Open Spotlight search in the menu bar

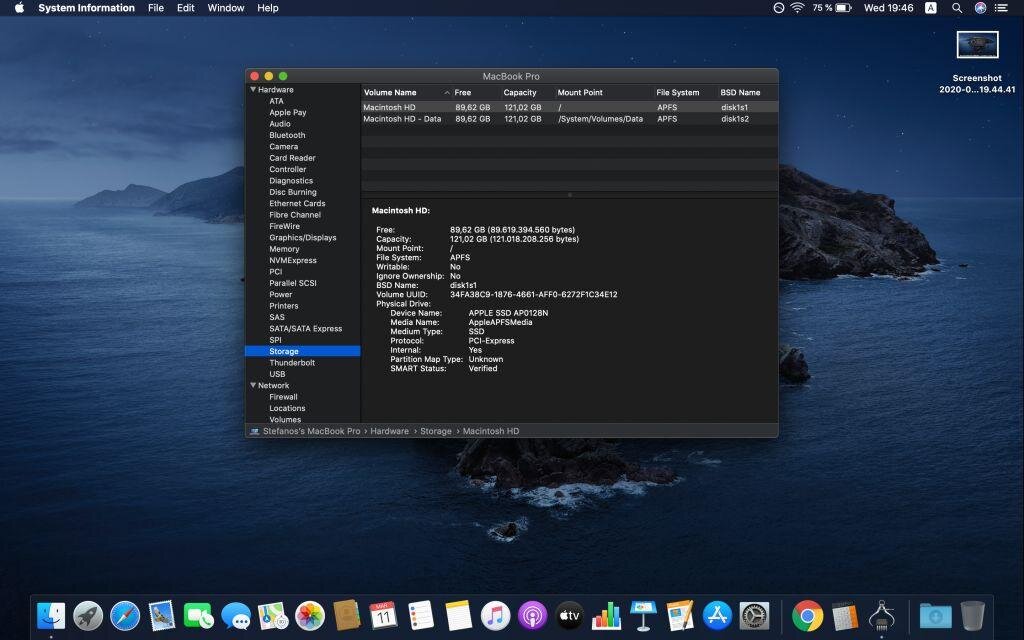957,8
